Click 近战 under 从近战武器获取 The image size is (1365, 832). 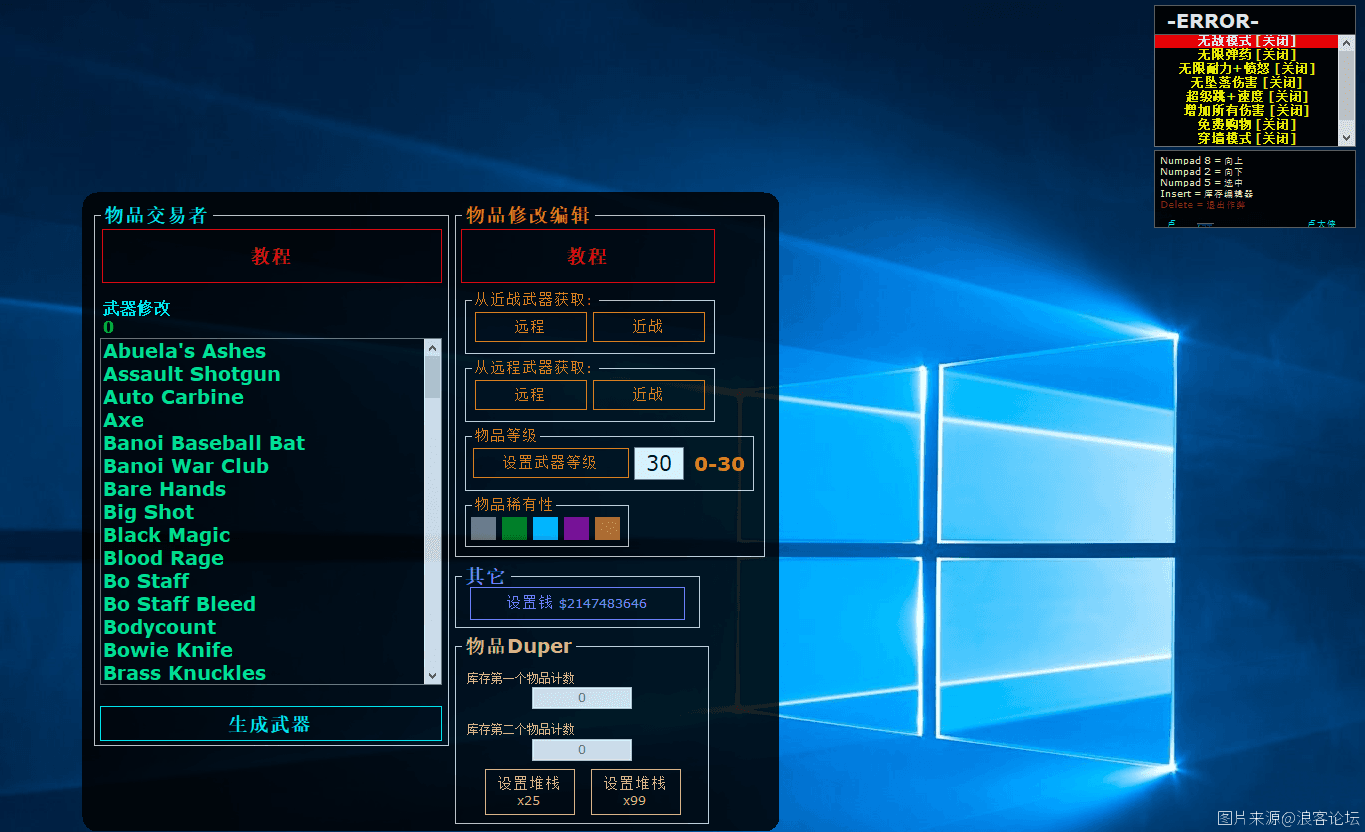(648, 327)
